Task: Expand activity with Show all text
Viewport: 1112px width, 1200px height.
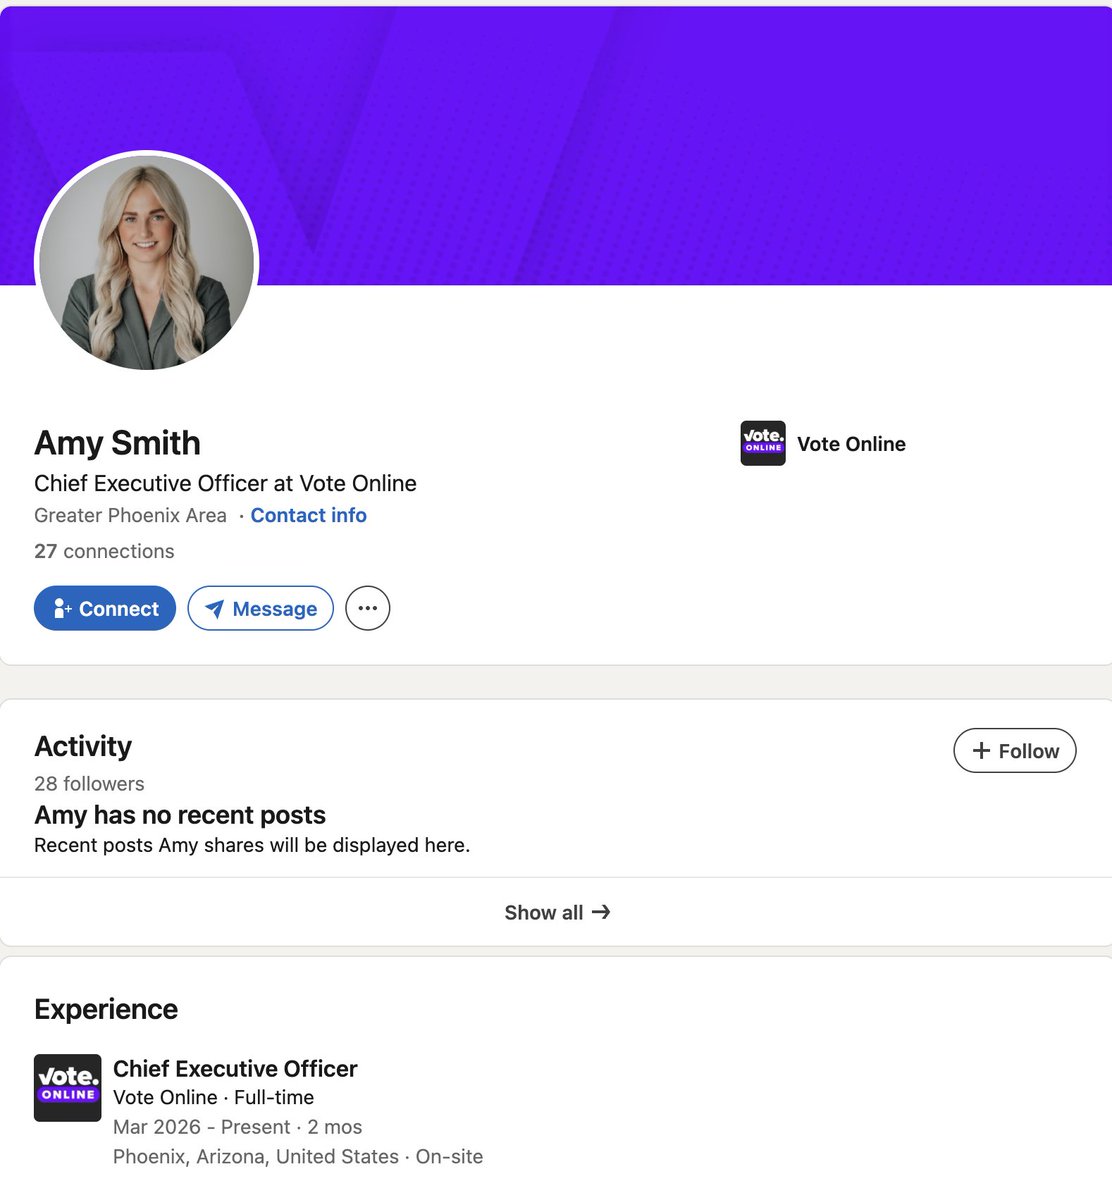Action: [543, 912]
